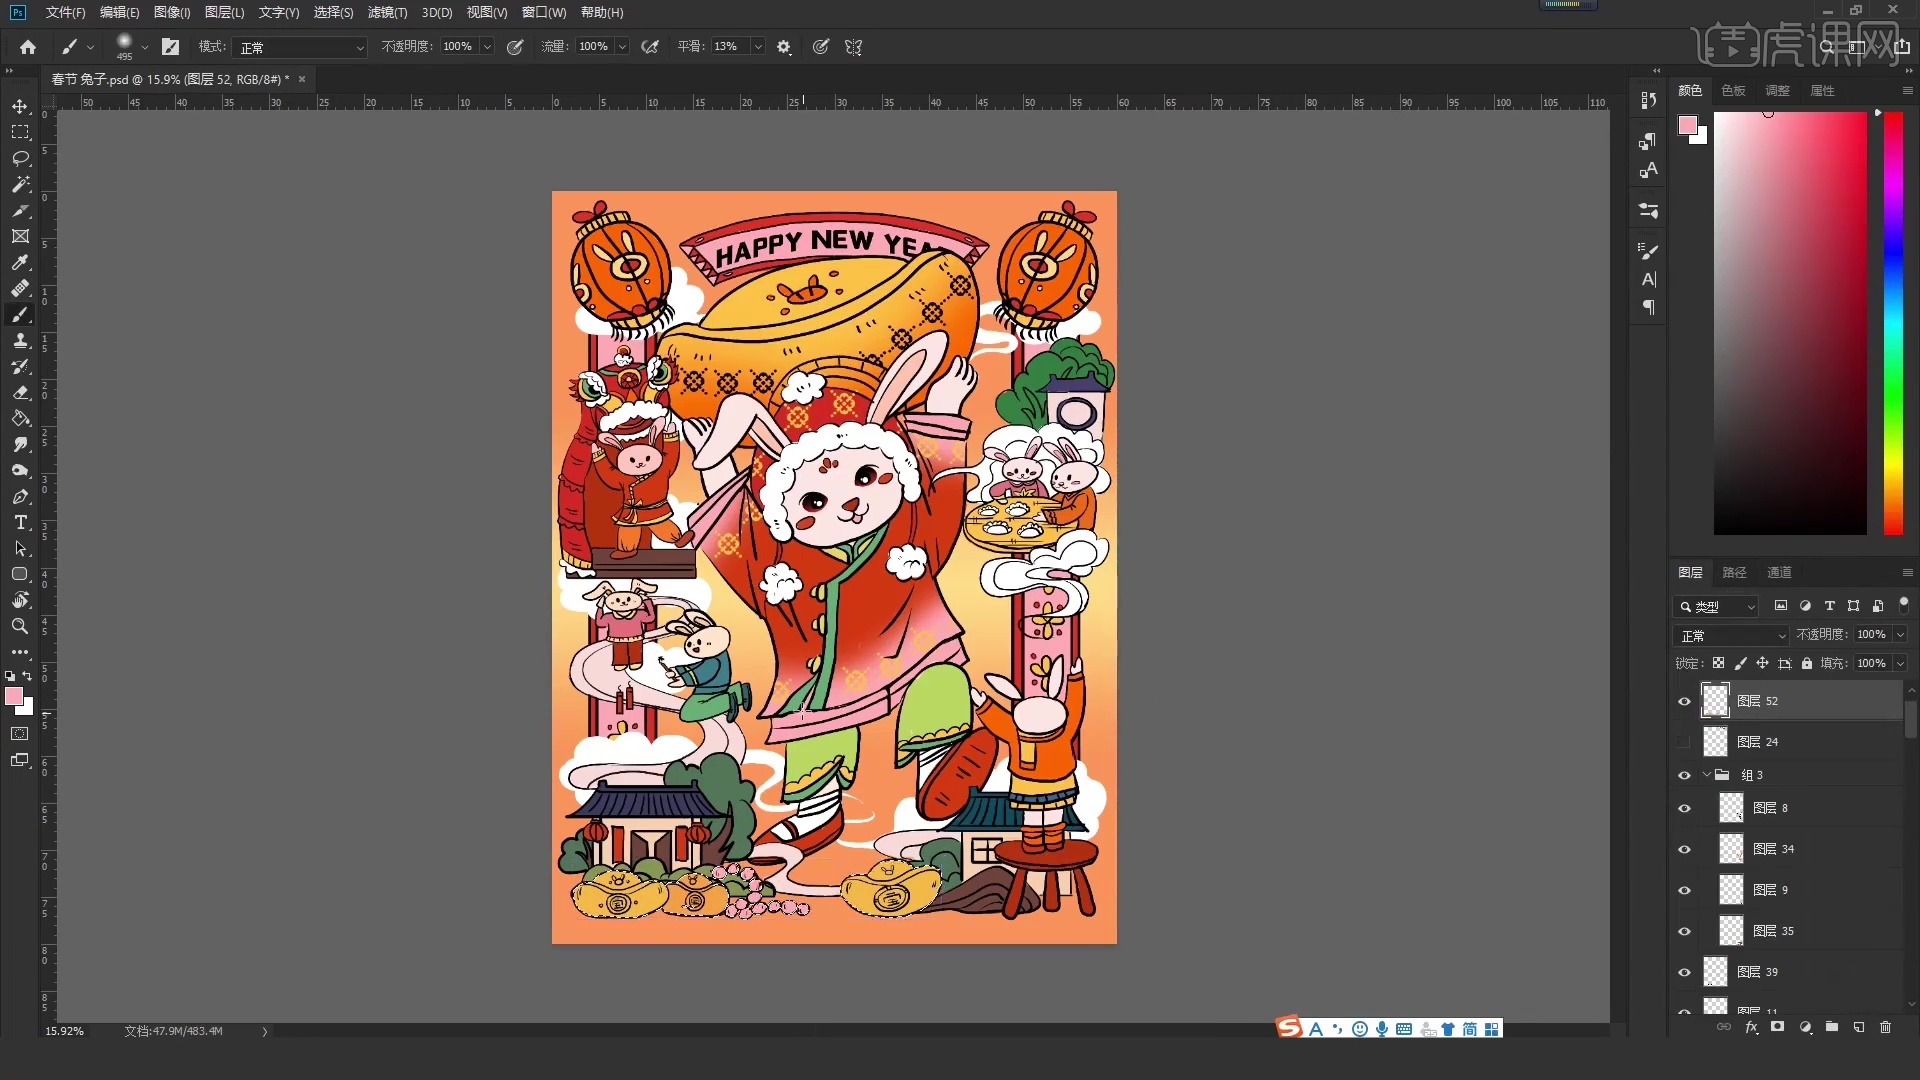This screenshot has height=1080, width=1920.
Task: Open brush mode 正常 dropdown
Action: point(300,47)
